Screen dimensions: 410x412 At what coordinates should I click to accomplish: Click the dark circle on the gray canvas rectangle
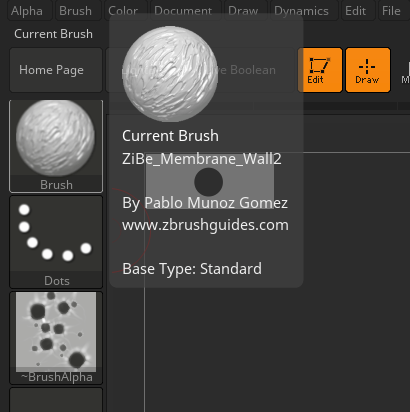pyautogui.click(x=209, y=182)
